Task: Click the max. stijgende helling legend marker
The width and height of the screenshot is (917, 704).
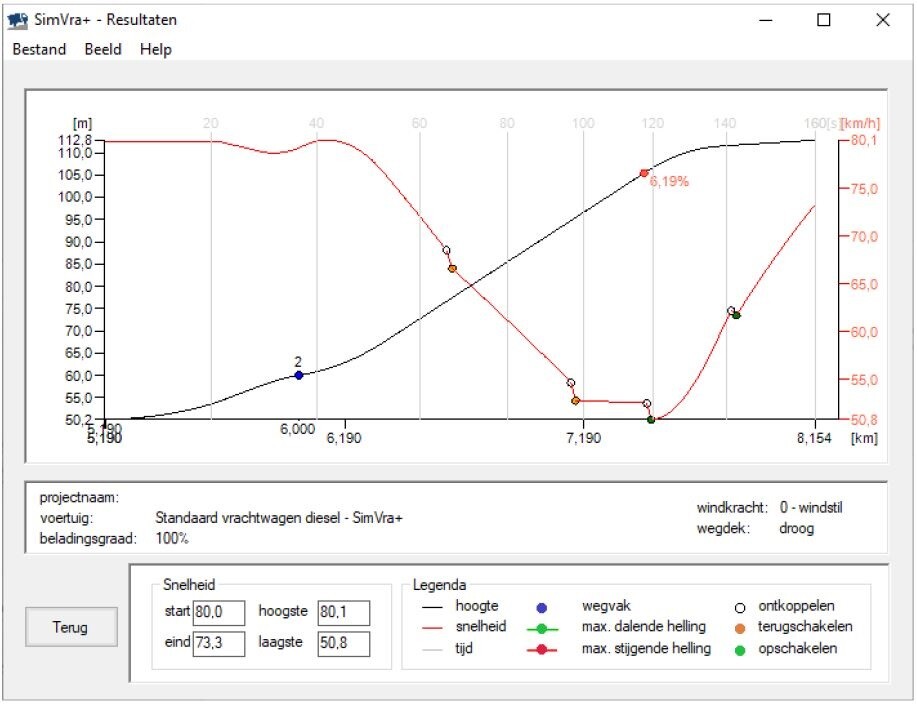Action: click(x=541, y=649)
